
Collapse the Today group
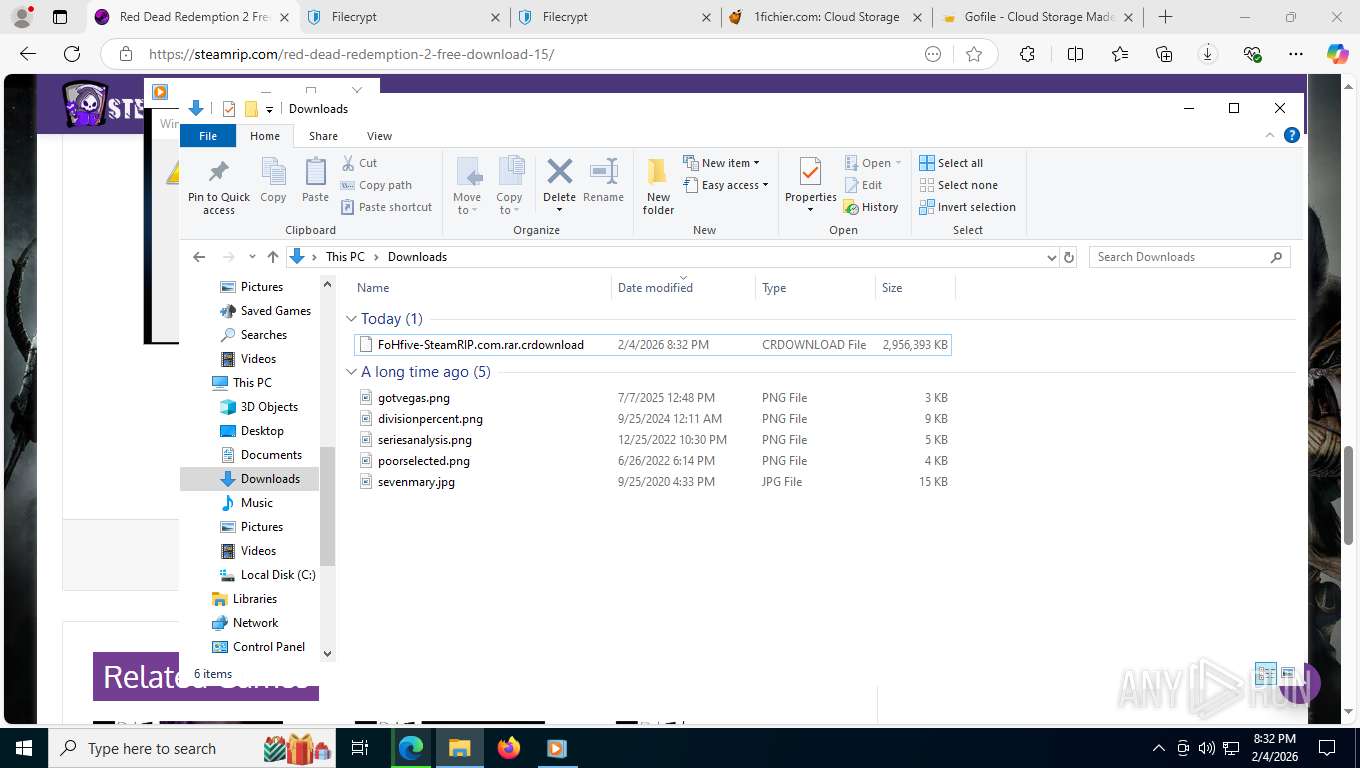[x=351, y=319]
